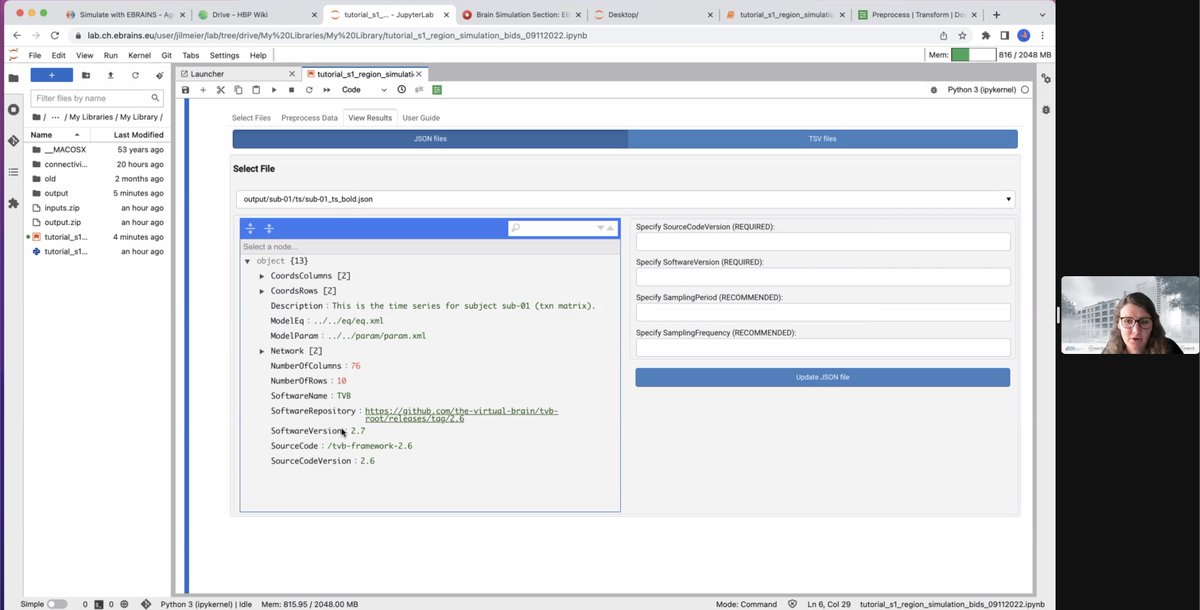Open the file browser sidebar icon

click(x=13, y=78)
